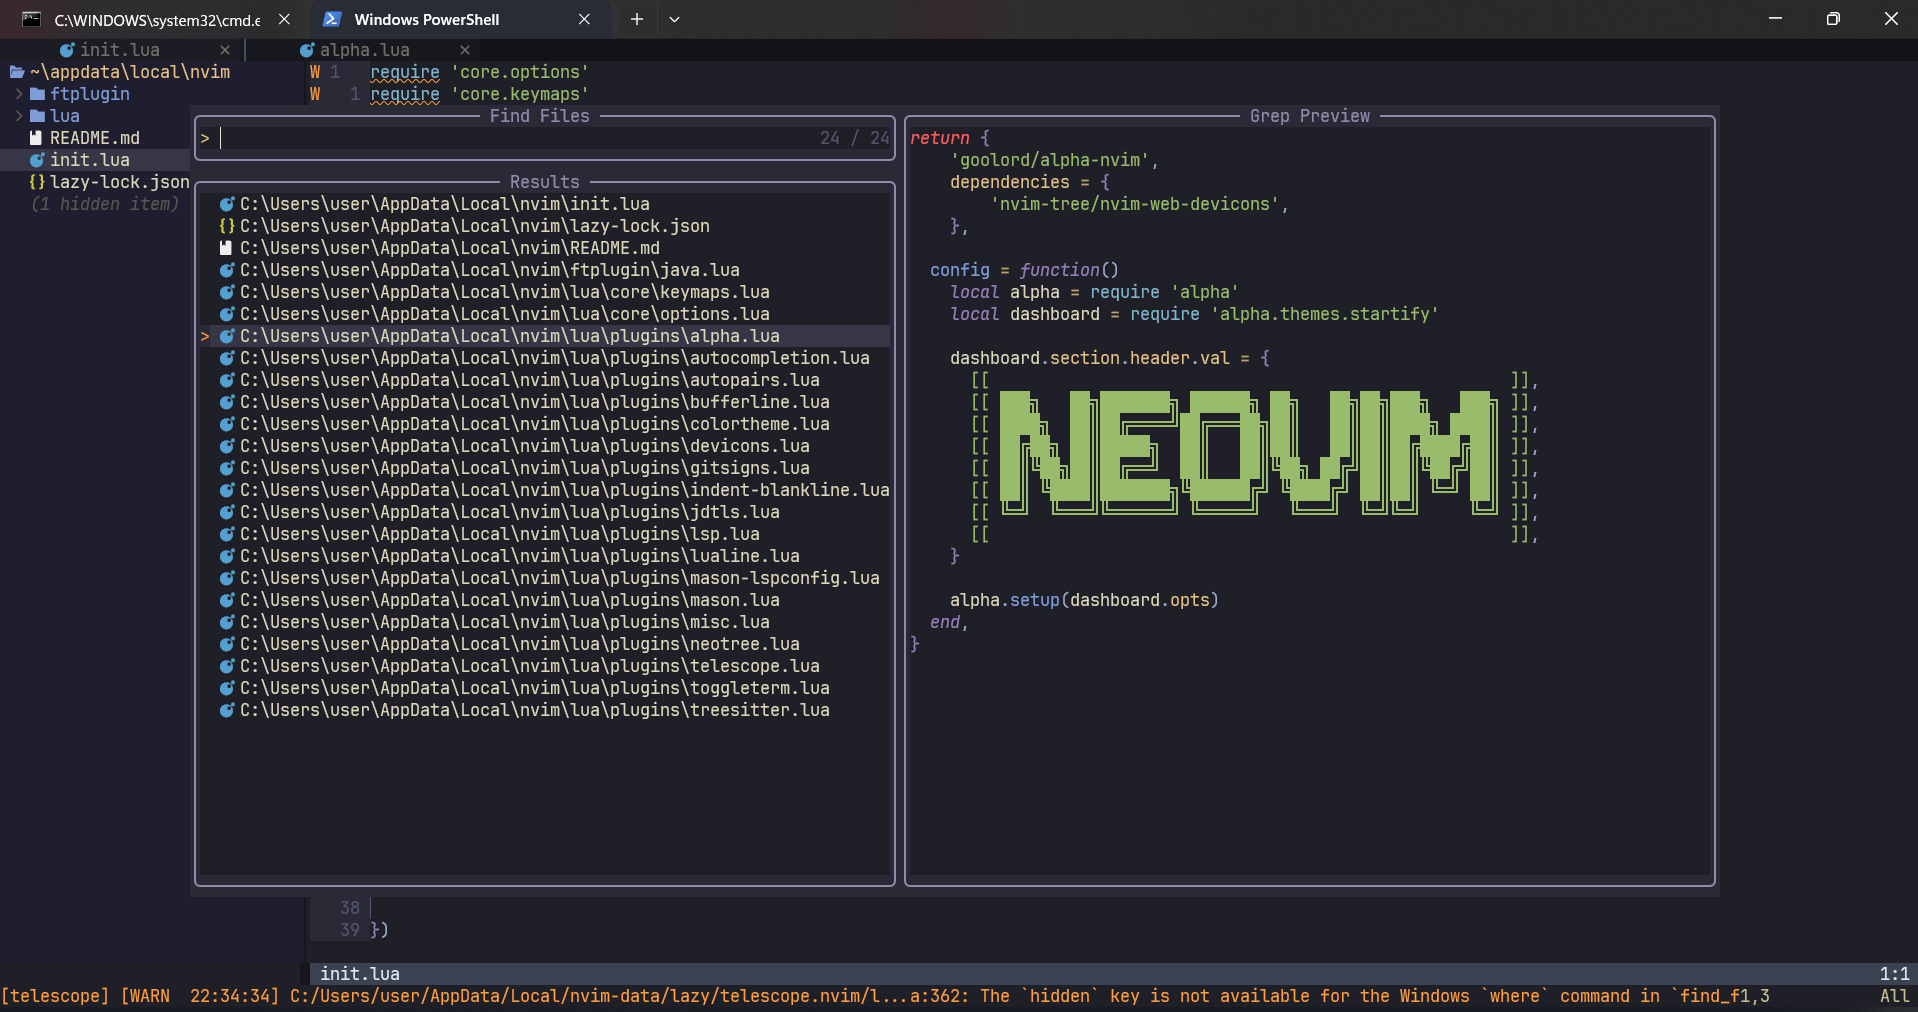The image size is (1918, 1012).
Task: Click the JSON braces icon of the lazy-lock.json result
Action: coord(227,226)
